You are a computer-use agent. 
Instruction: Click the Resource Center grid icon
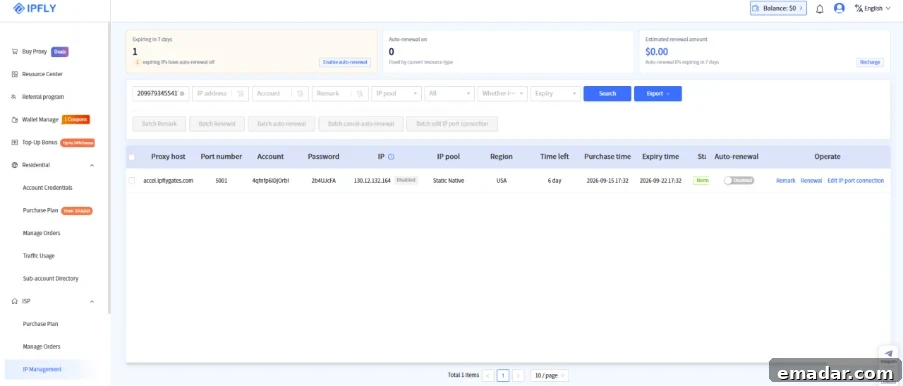coord(14,74)
